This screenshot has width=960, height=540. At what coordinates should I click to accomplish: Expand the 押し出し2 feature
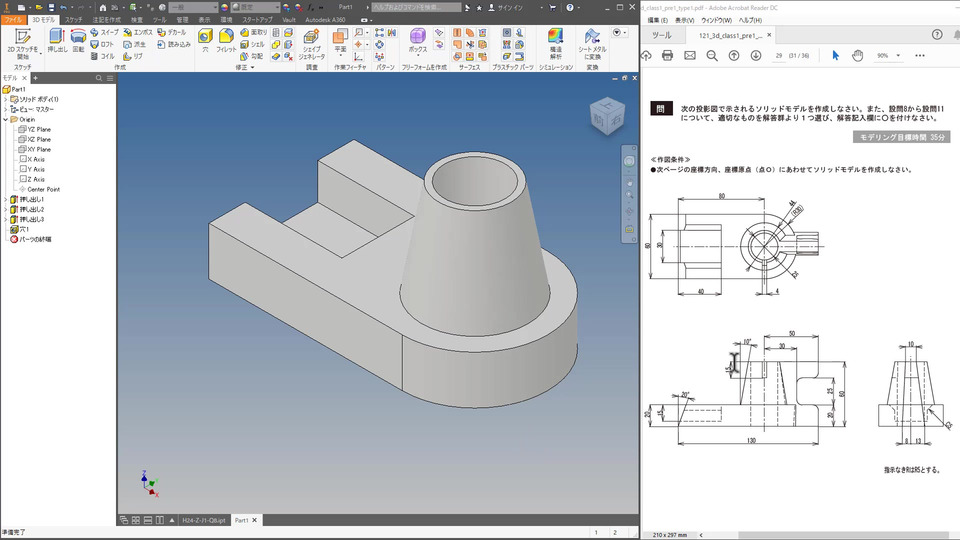coord(6,209)
